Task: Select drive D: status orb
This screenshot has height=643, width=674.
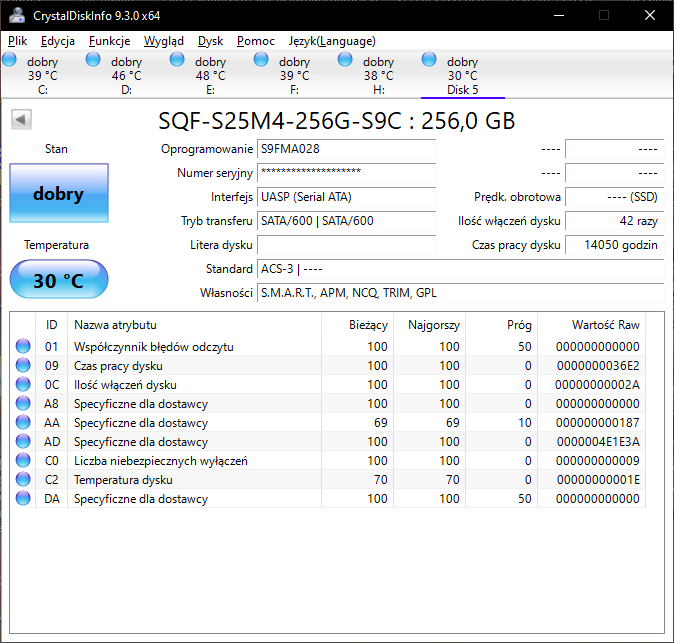Action: (93, 60)
